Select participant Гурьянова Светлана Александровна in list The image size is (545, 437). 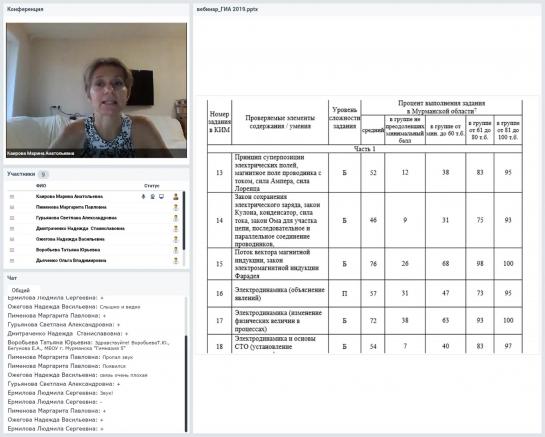coord(76,218)
